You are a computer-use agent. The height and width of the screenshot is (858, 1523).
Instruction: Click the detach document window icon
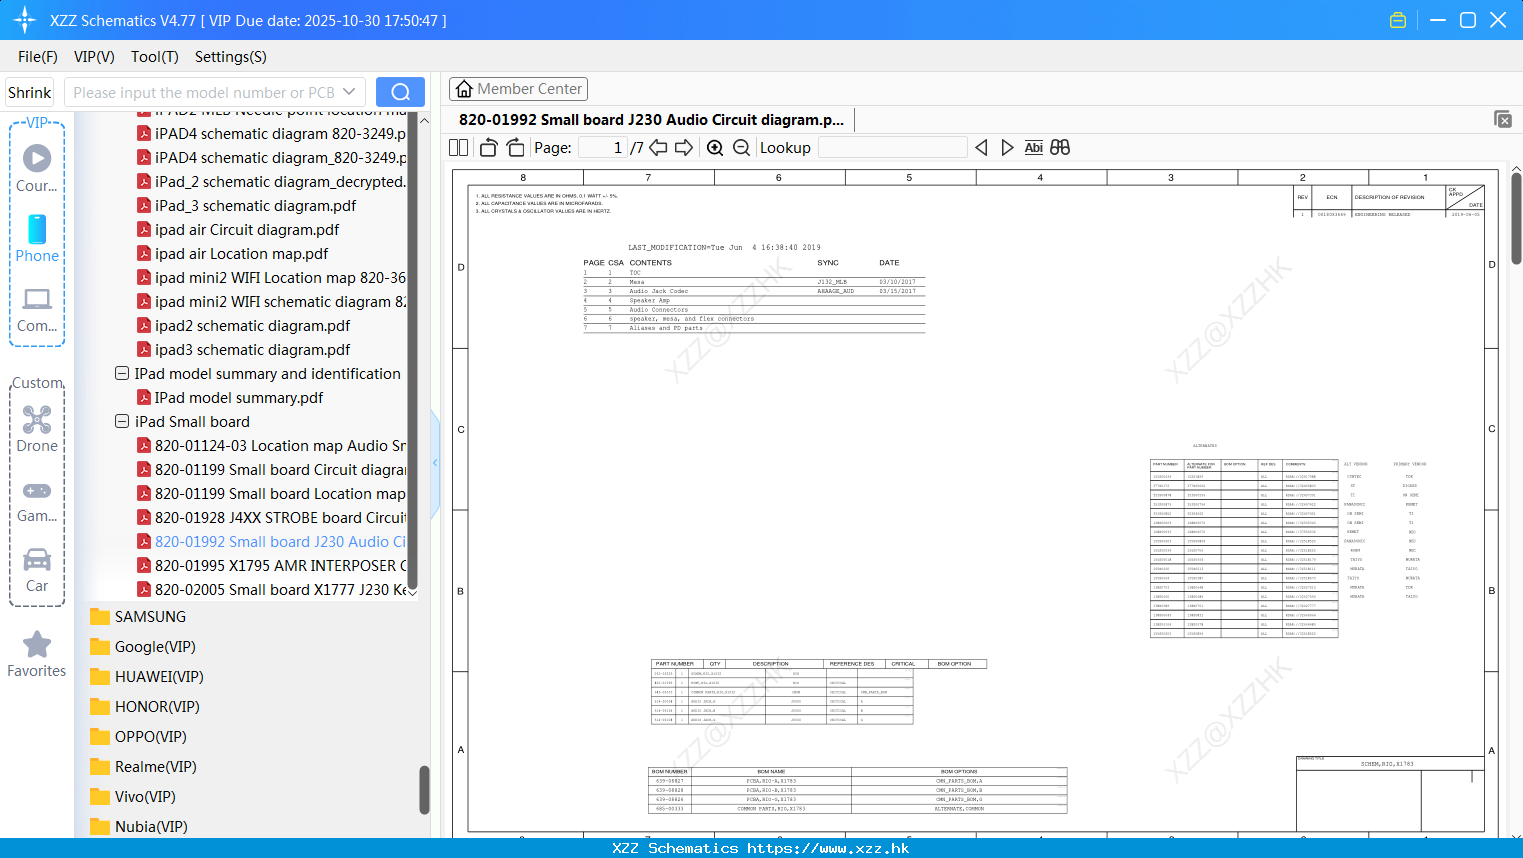(1503, 119)
